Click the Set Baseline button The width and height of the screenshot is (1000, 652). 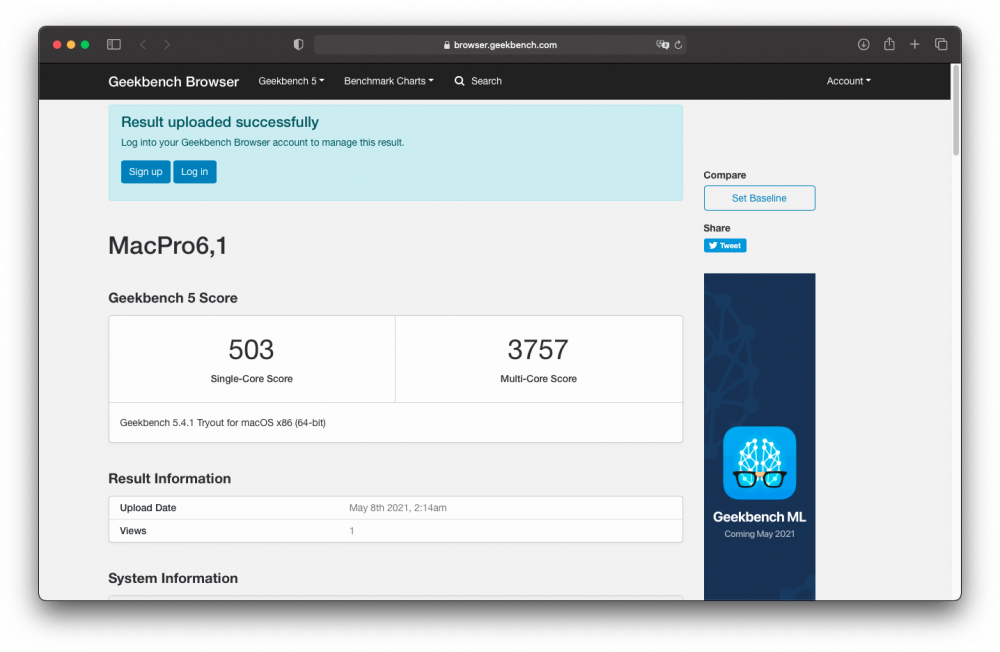coord(759,198)
